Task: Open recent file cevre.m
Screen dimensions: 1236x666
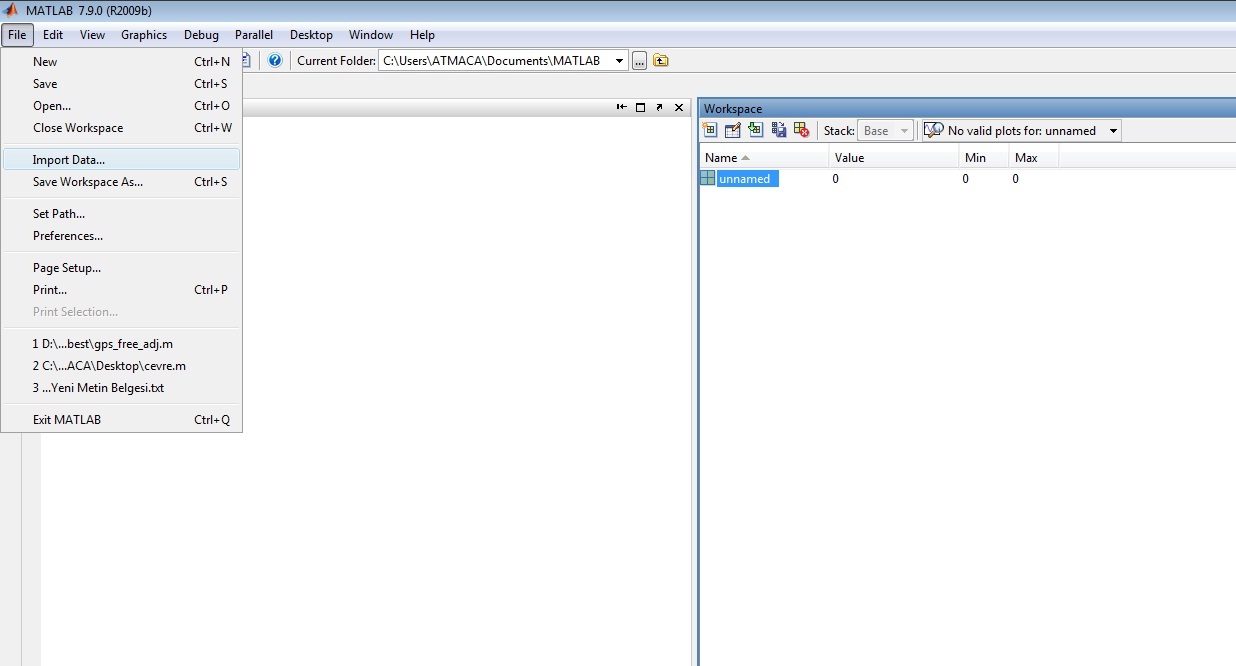Action: 121,366
